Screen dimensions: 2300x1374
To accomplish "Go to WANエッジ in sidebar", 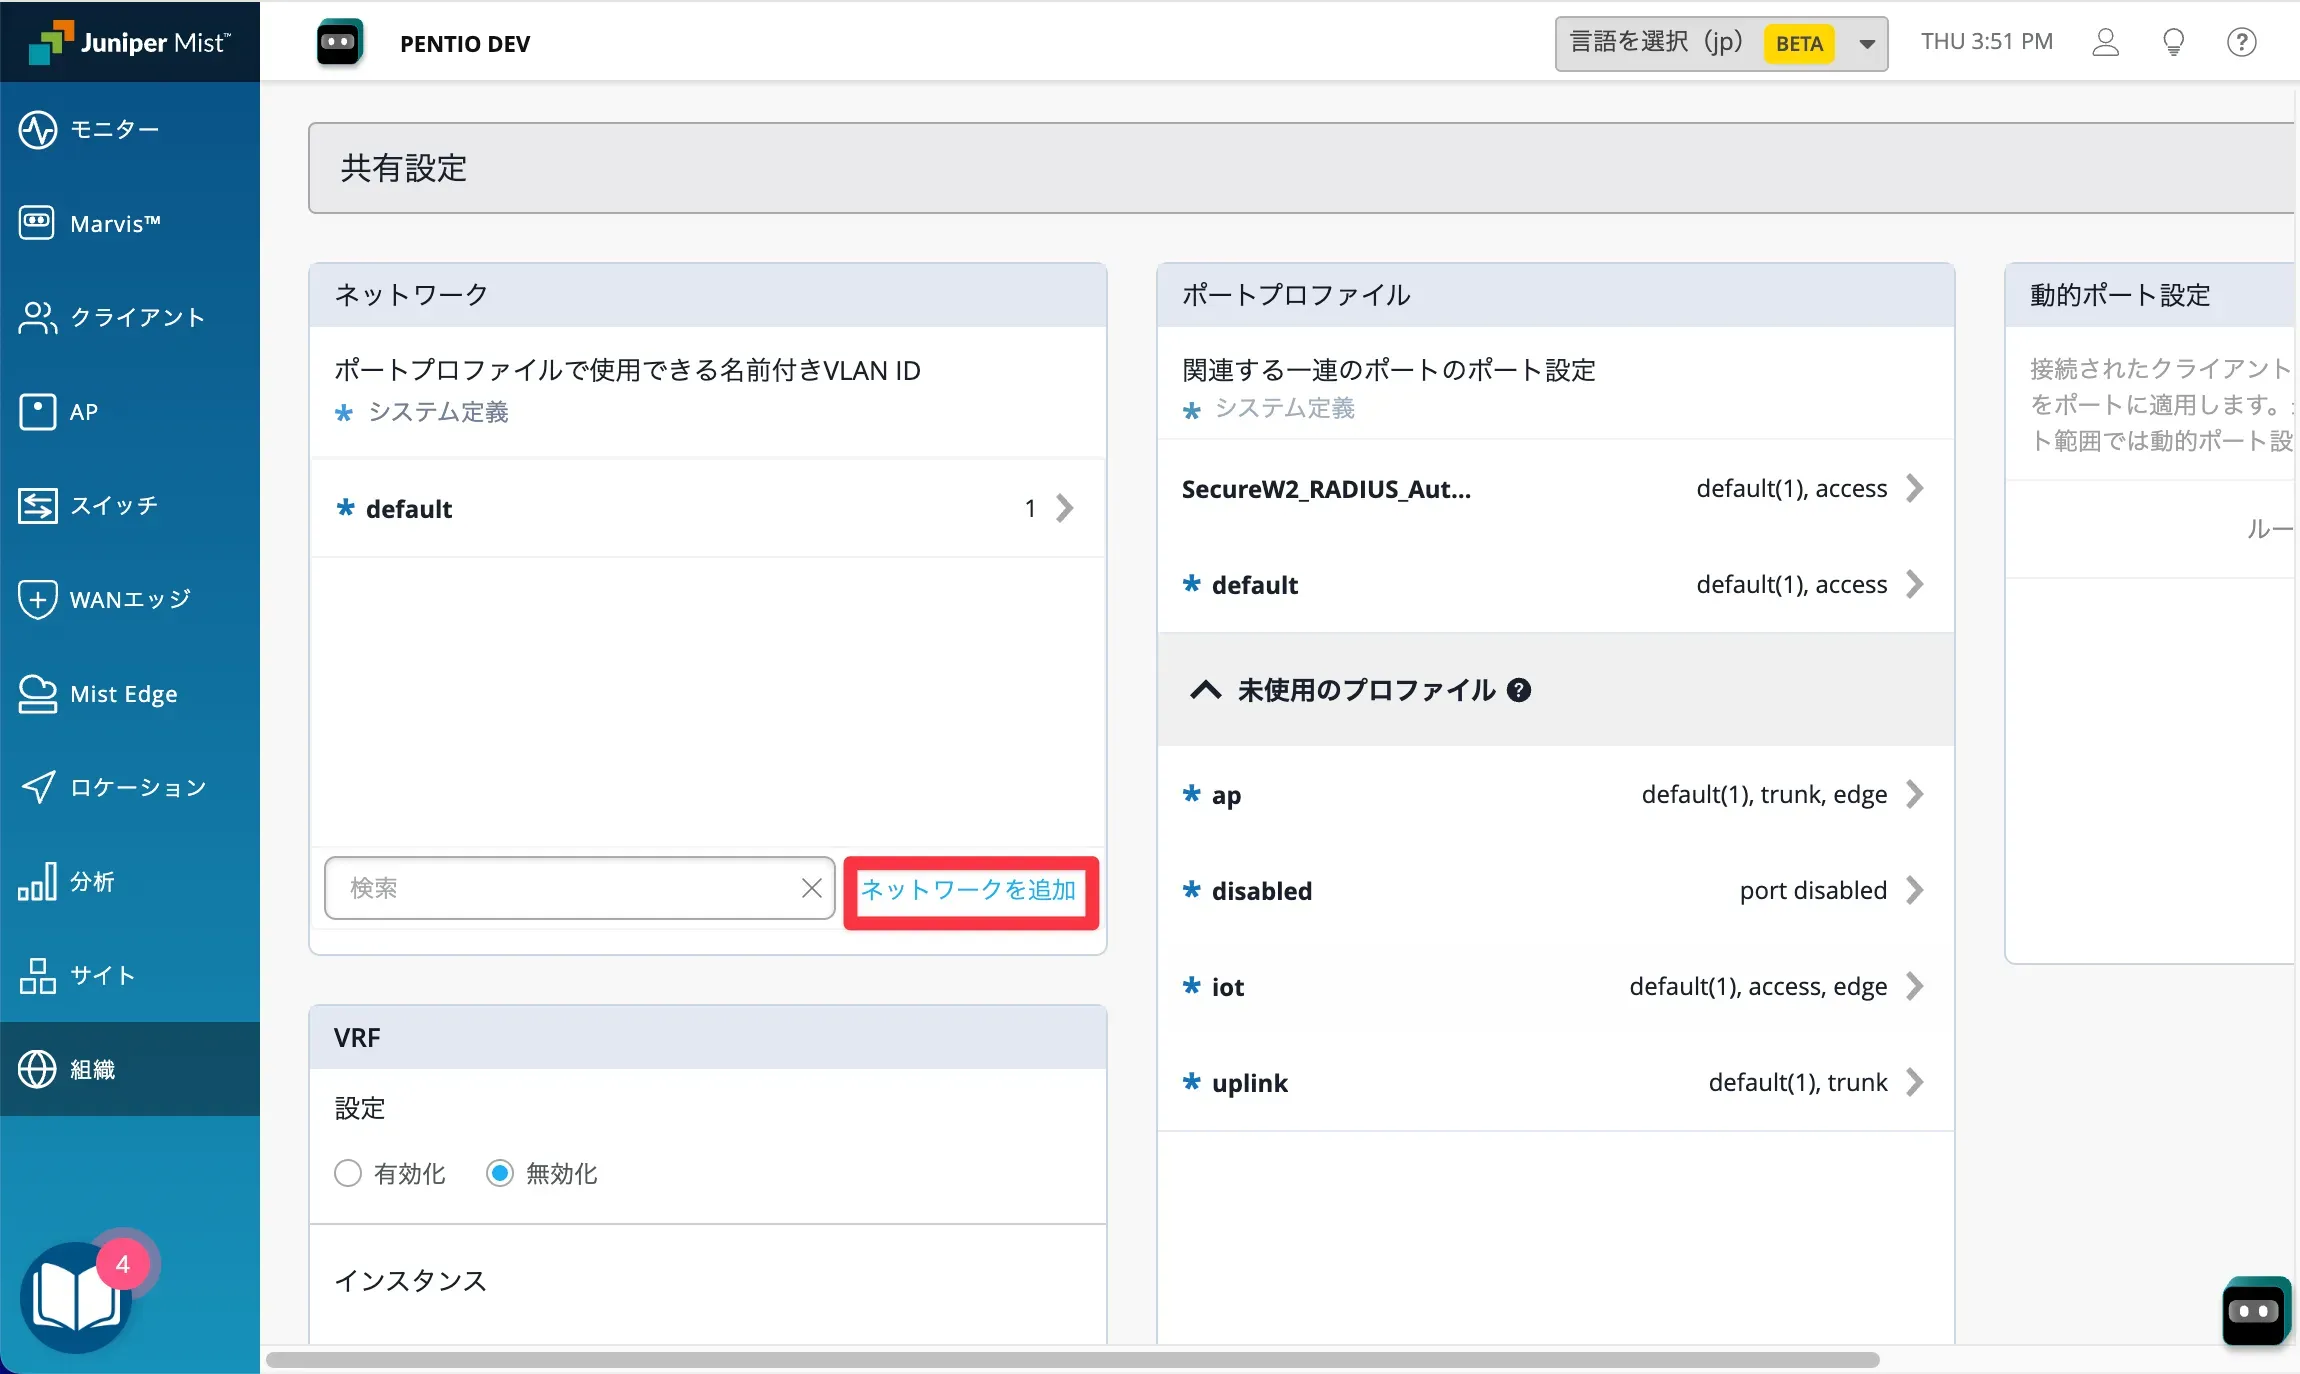I will tap(129, 599).
